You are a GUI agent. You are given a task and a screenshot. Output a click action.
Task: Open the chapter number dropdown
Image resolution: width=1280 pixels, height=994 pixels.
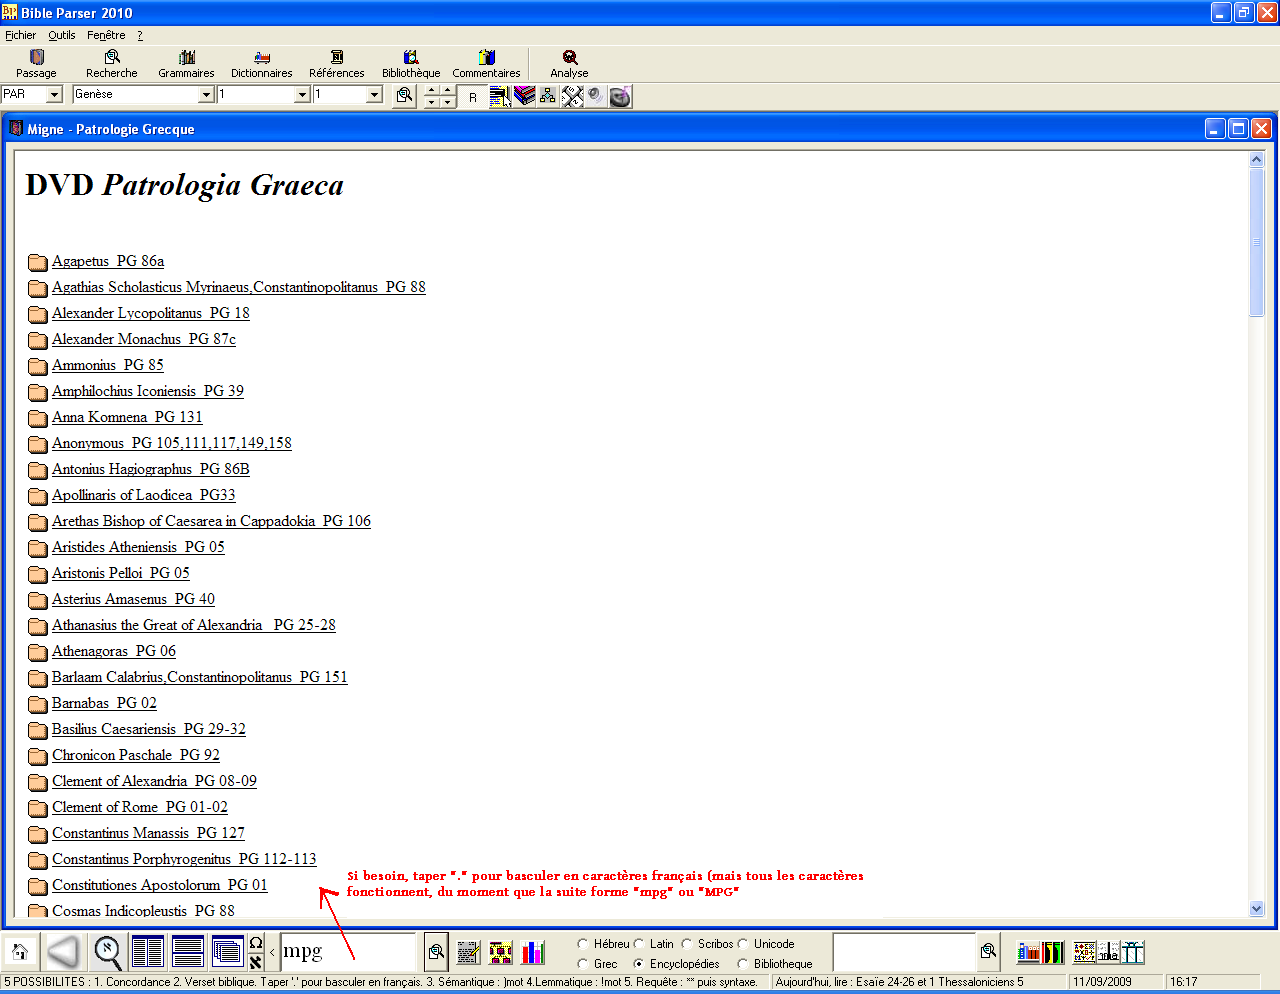pos(302,94)
